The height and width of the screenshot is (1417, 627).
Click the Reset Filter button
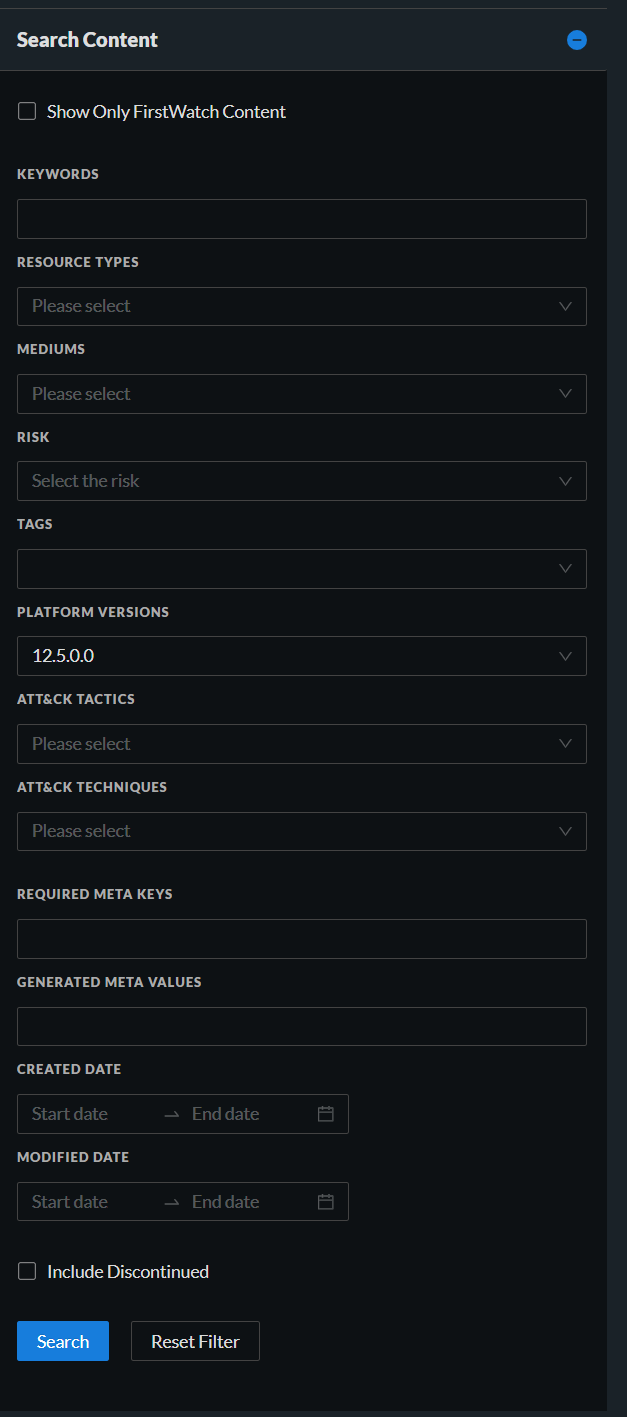[195, 1342]
